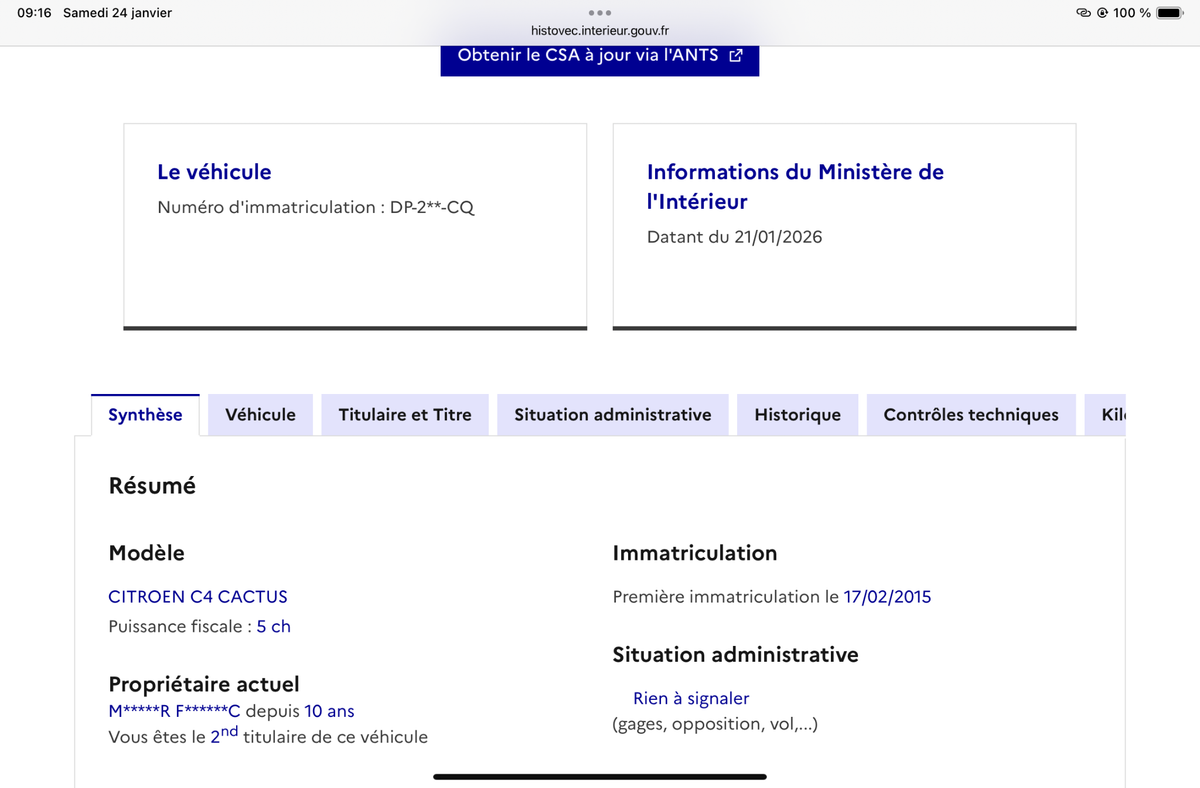Open the ellipsis menu above the address bar
This screenshot has height=788, width=1200.
coord(599,13)
